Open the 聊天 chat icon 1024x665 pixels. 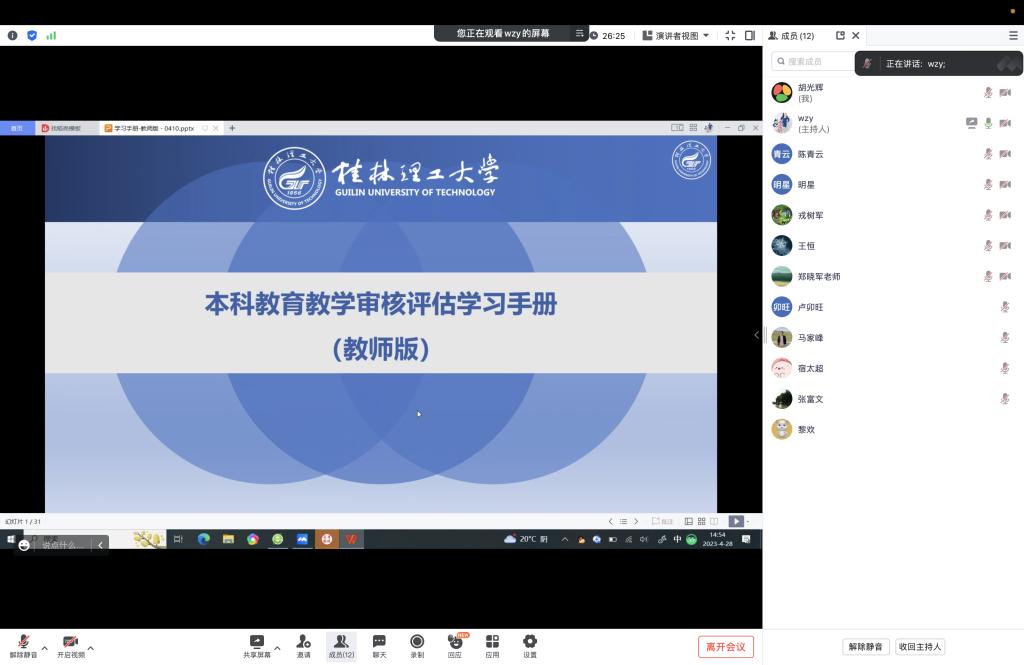[379, 641]
